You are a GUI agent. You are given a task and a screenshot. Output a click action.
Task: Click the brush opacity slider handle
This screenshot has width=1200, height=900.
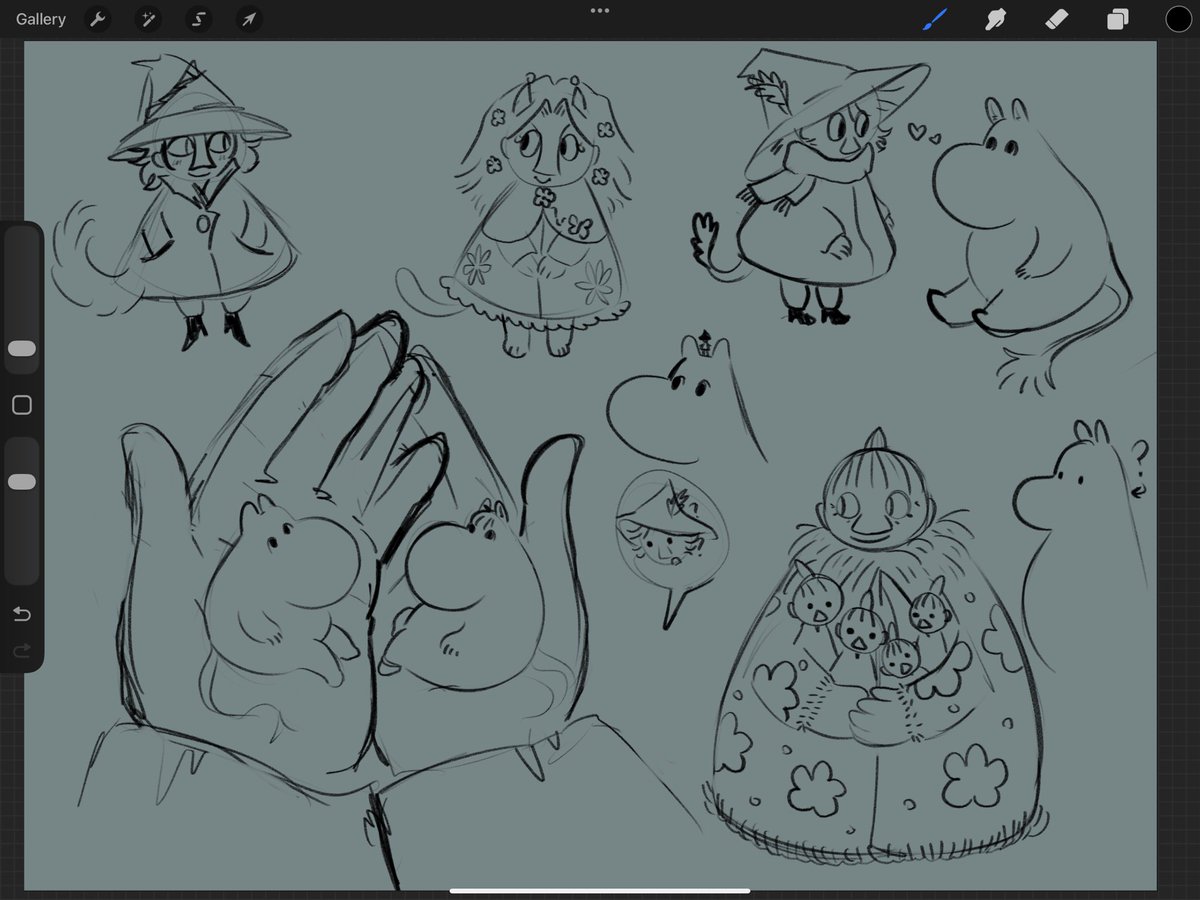coord(21,482)
